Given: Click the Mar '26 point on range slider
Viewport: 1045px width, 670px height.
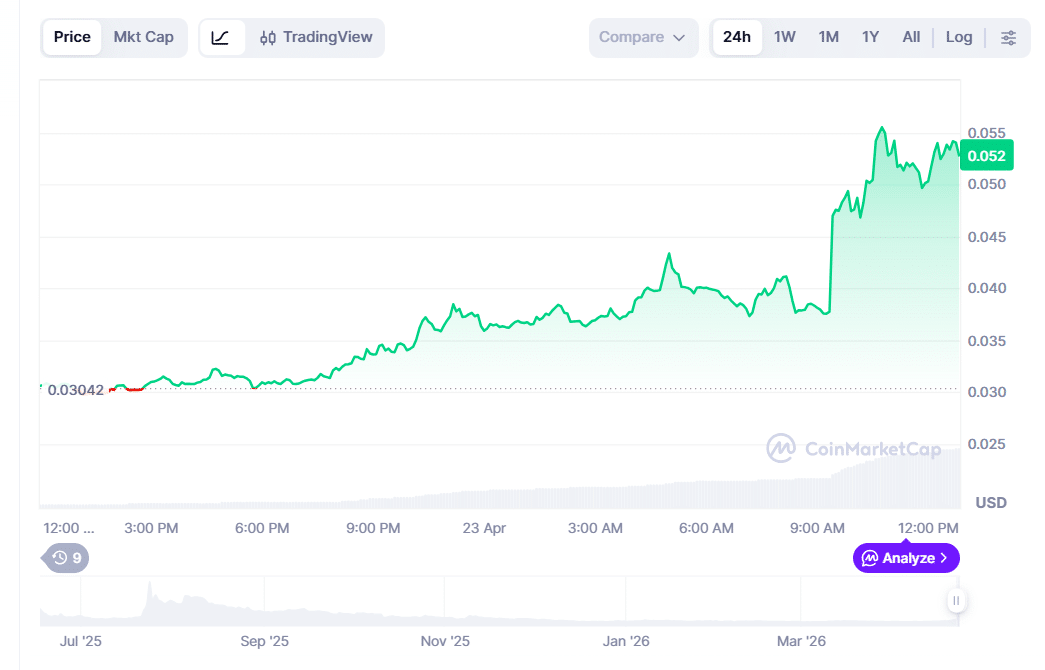Looking at the screenshot, I should tap(803, 640).
